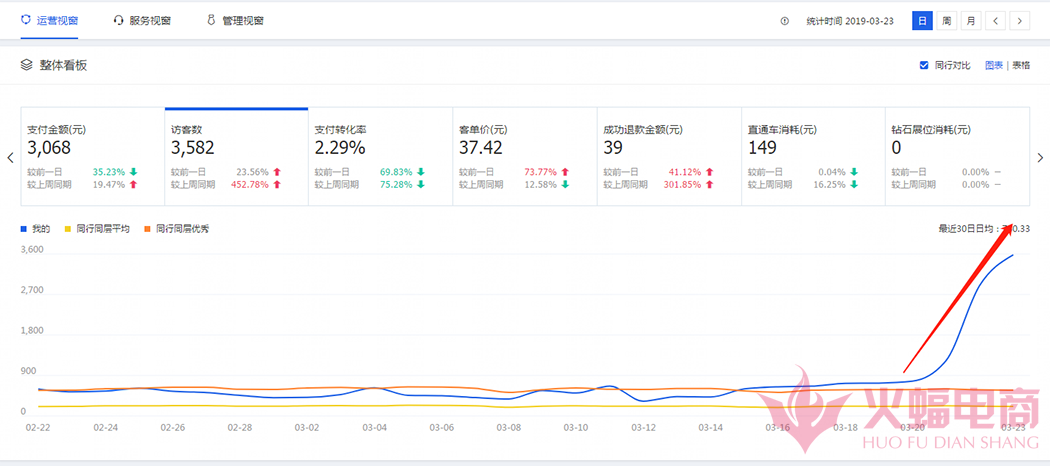Switch to the 管理视窗 tab
This screenshot has width=1050, height=466.
[x=235, y=20]
